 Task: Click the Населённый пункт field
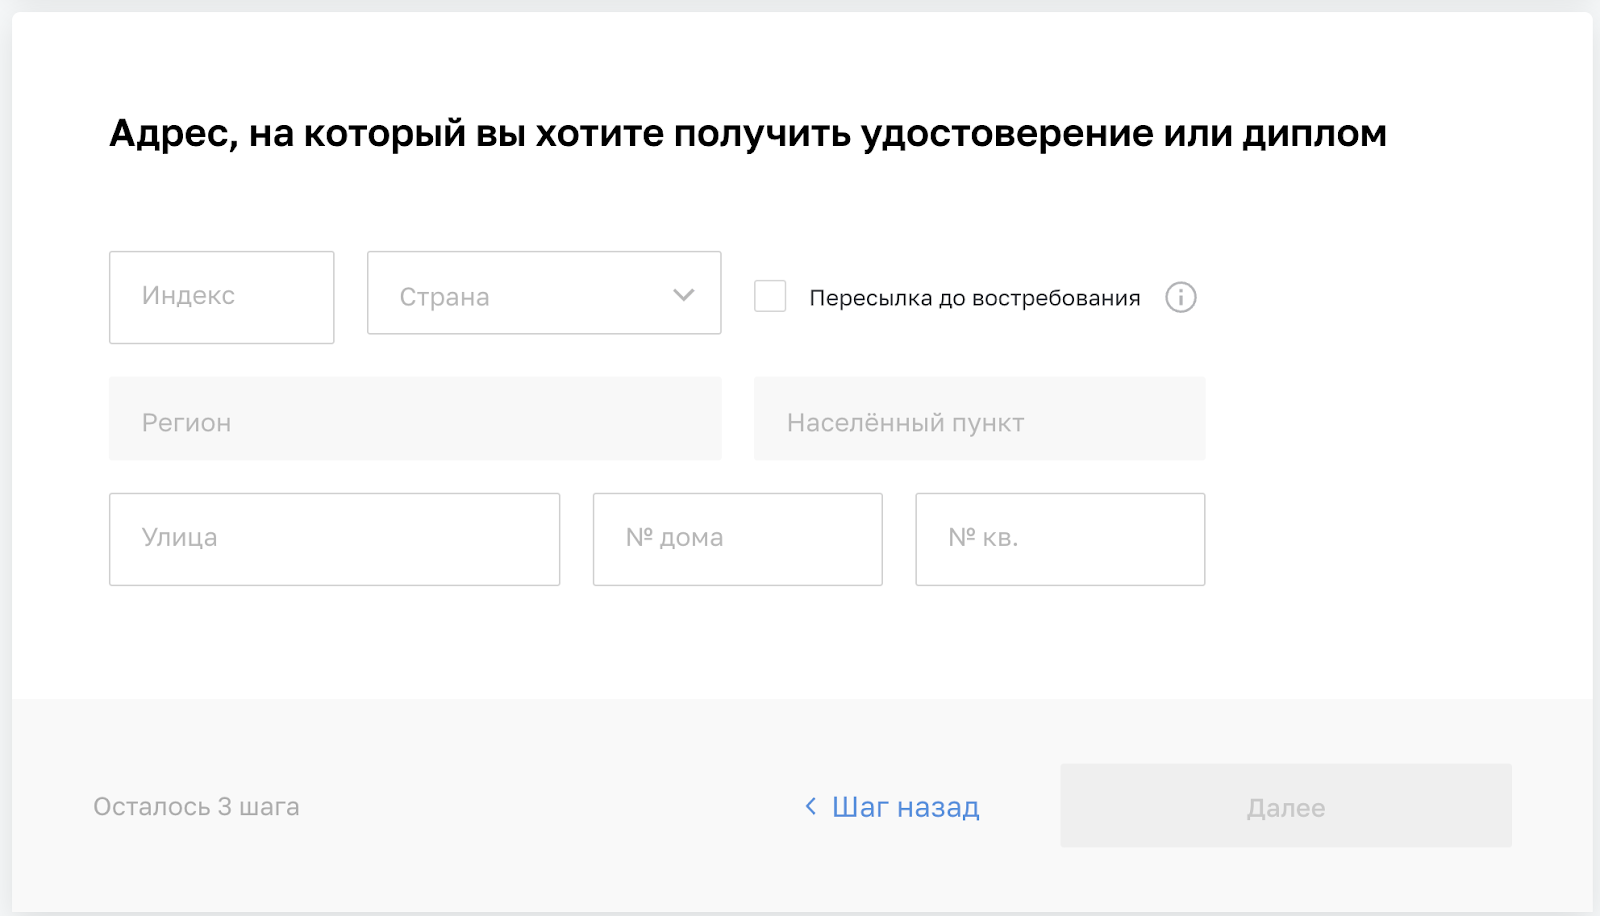[979, 419]
